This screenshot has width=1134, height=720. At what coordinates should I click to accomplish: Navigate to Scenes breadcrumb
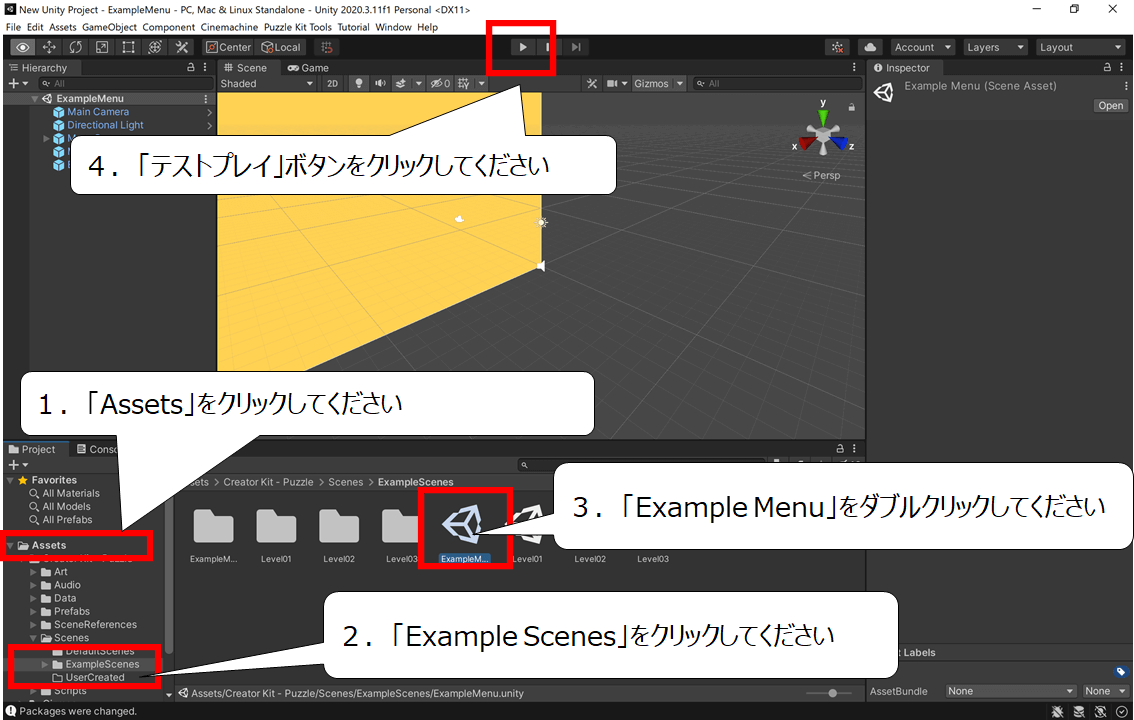(346, 482)
